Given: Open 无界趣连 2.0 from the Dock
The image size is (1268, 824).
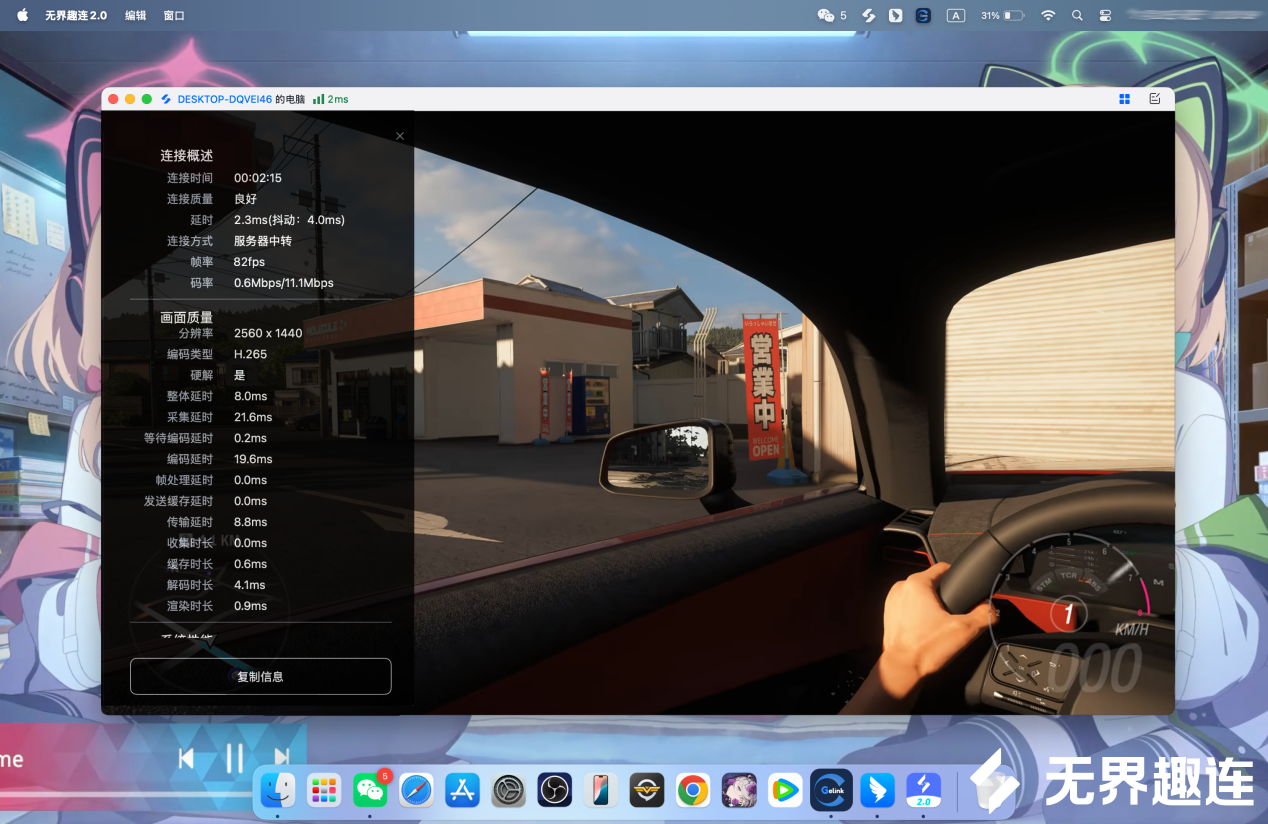Looking at the screenshot, I should 924,790.
